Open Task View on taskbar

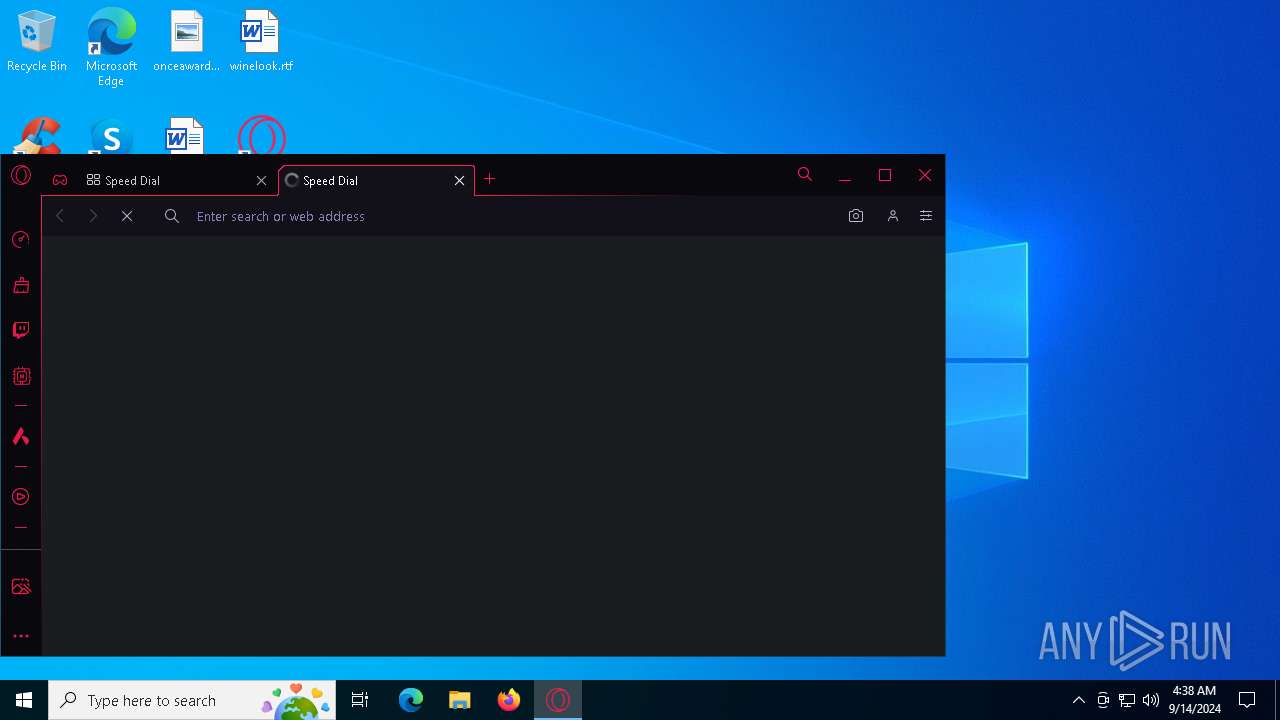pos(360,700)
